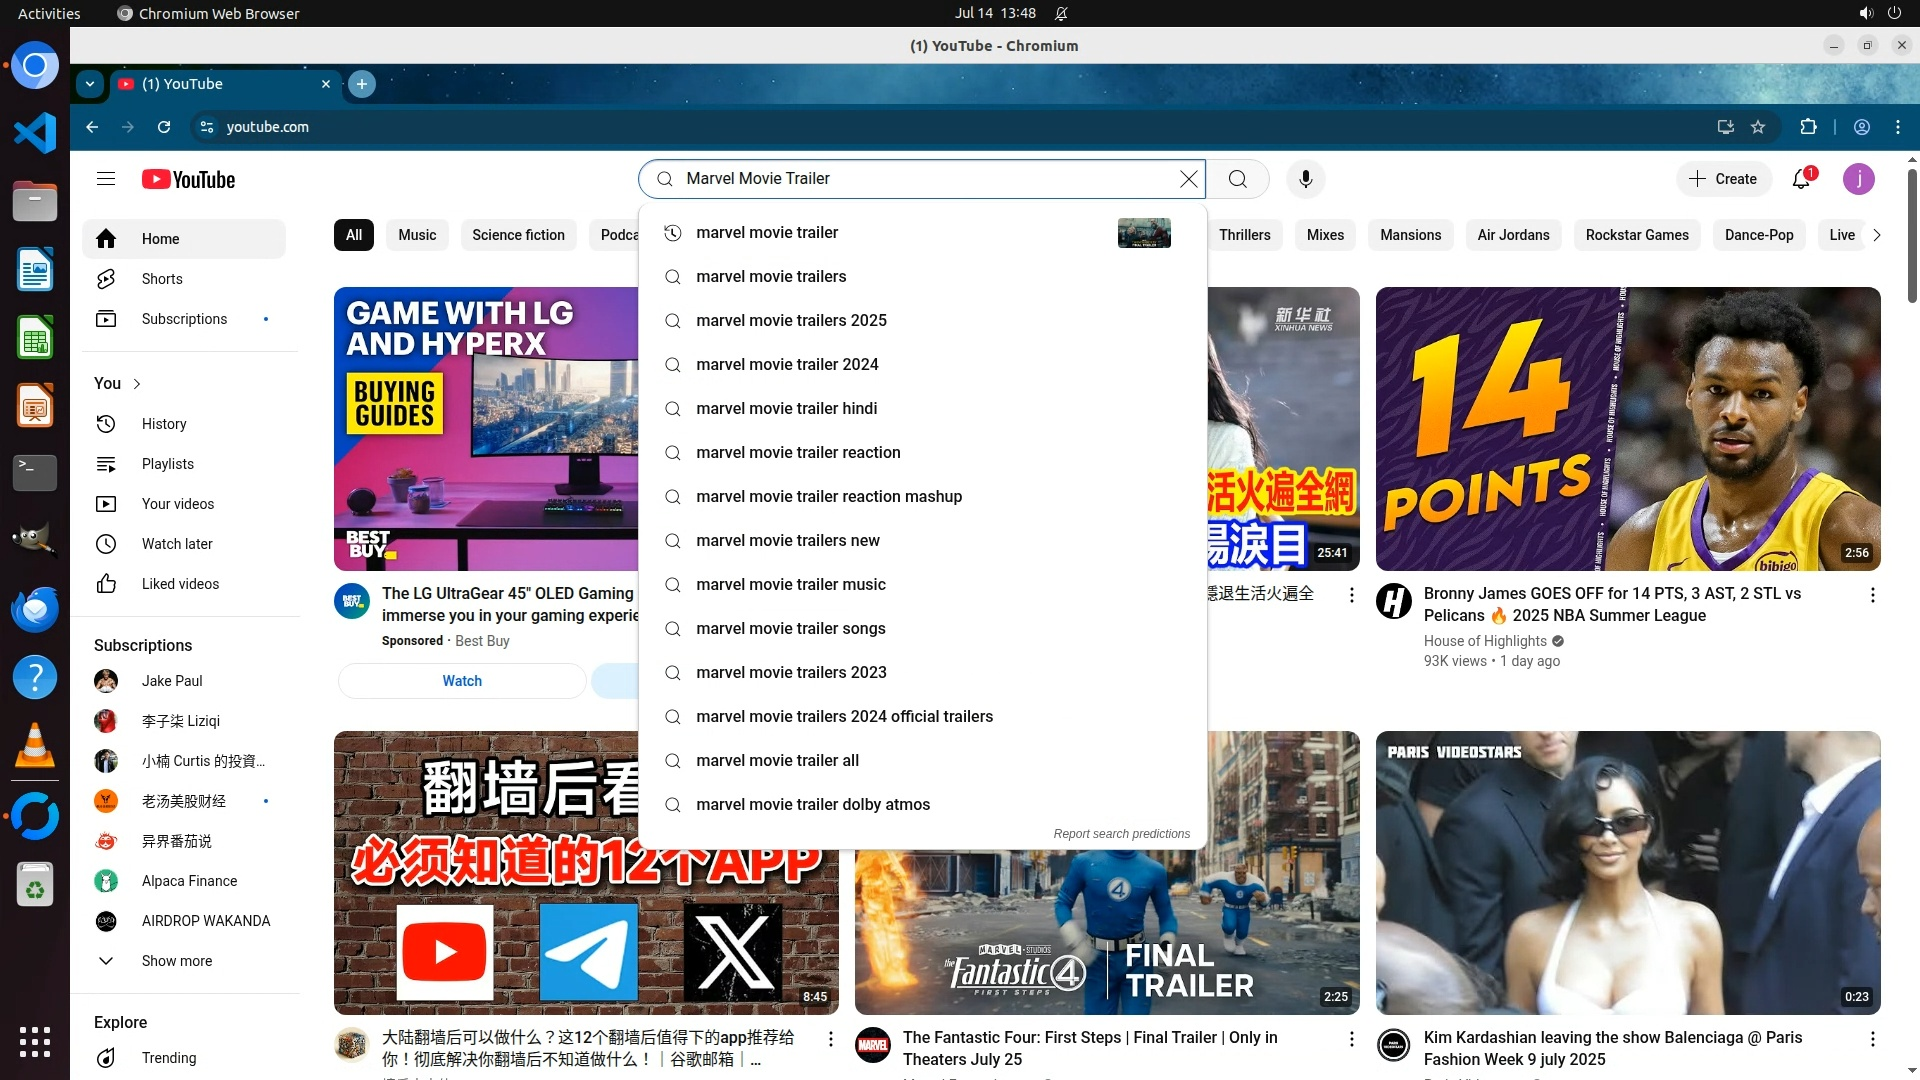Image resolution: width=1920 pixels, height=1080 pixels.
Task: Open the hamburger guide menu
Action: pyautogui.click(x=106, y=179)
